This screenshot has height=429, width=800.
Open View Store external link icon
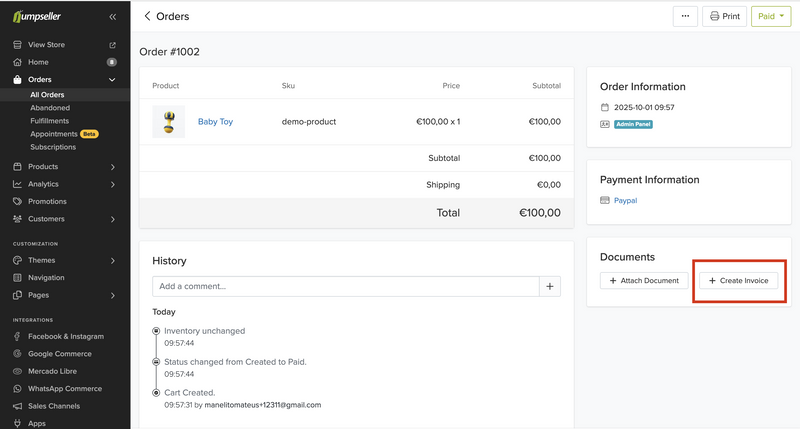(112, 45)
